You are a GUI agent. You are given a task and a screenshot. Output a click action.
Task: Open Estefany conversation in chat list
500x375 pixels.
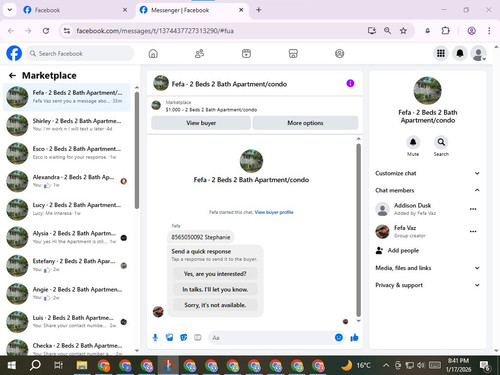[x=67, y=265]
